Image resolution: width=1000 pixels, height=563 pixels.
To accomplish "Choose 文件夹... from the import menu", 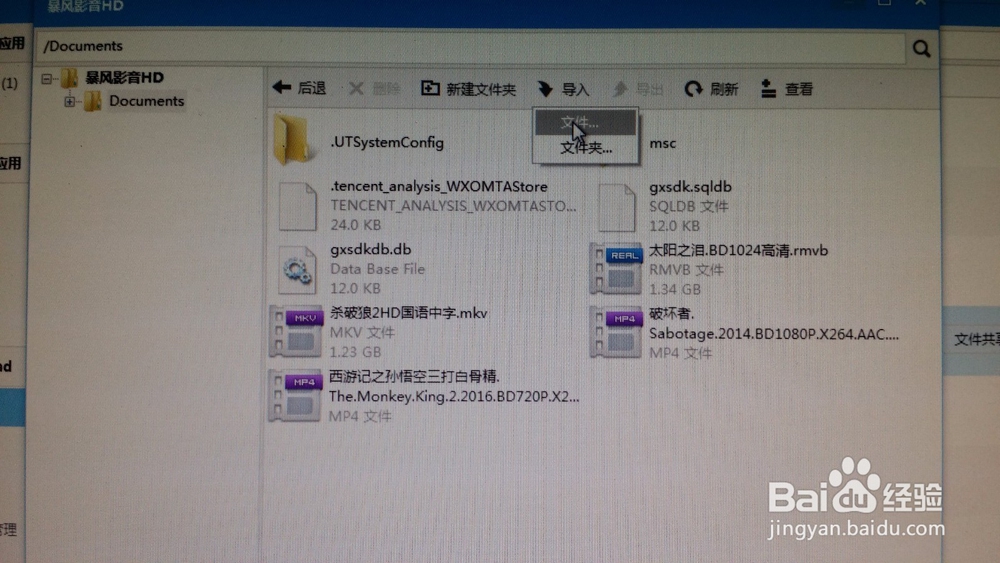I will tap(585, 148).
